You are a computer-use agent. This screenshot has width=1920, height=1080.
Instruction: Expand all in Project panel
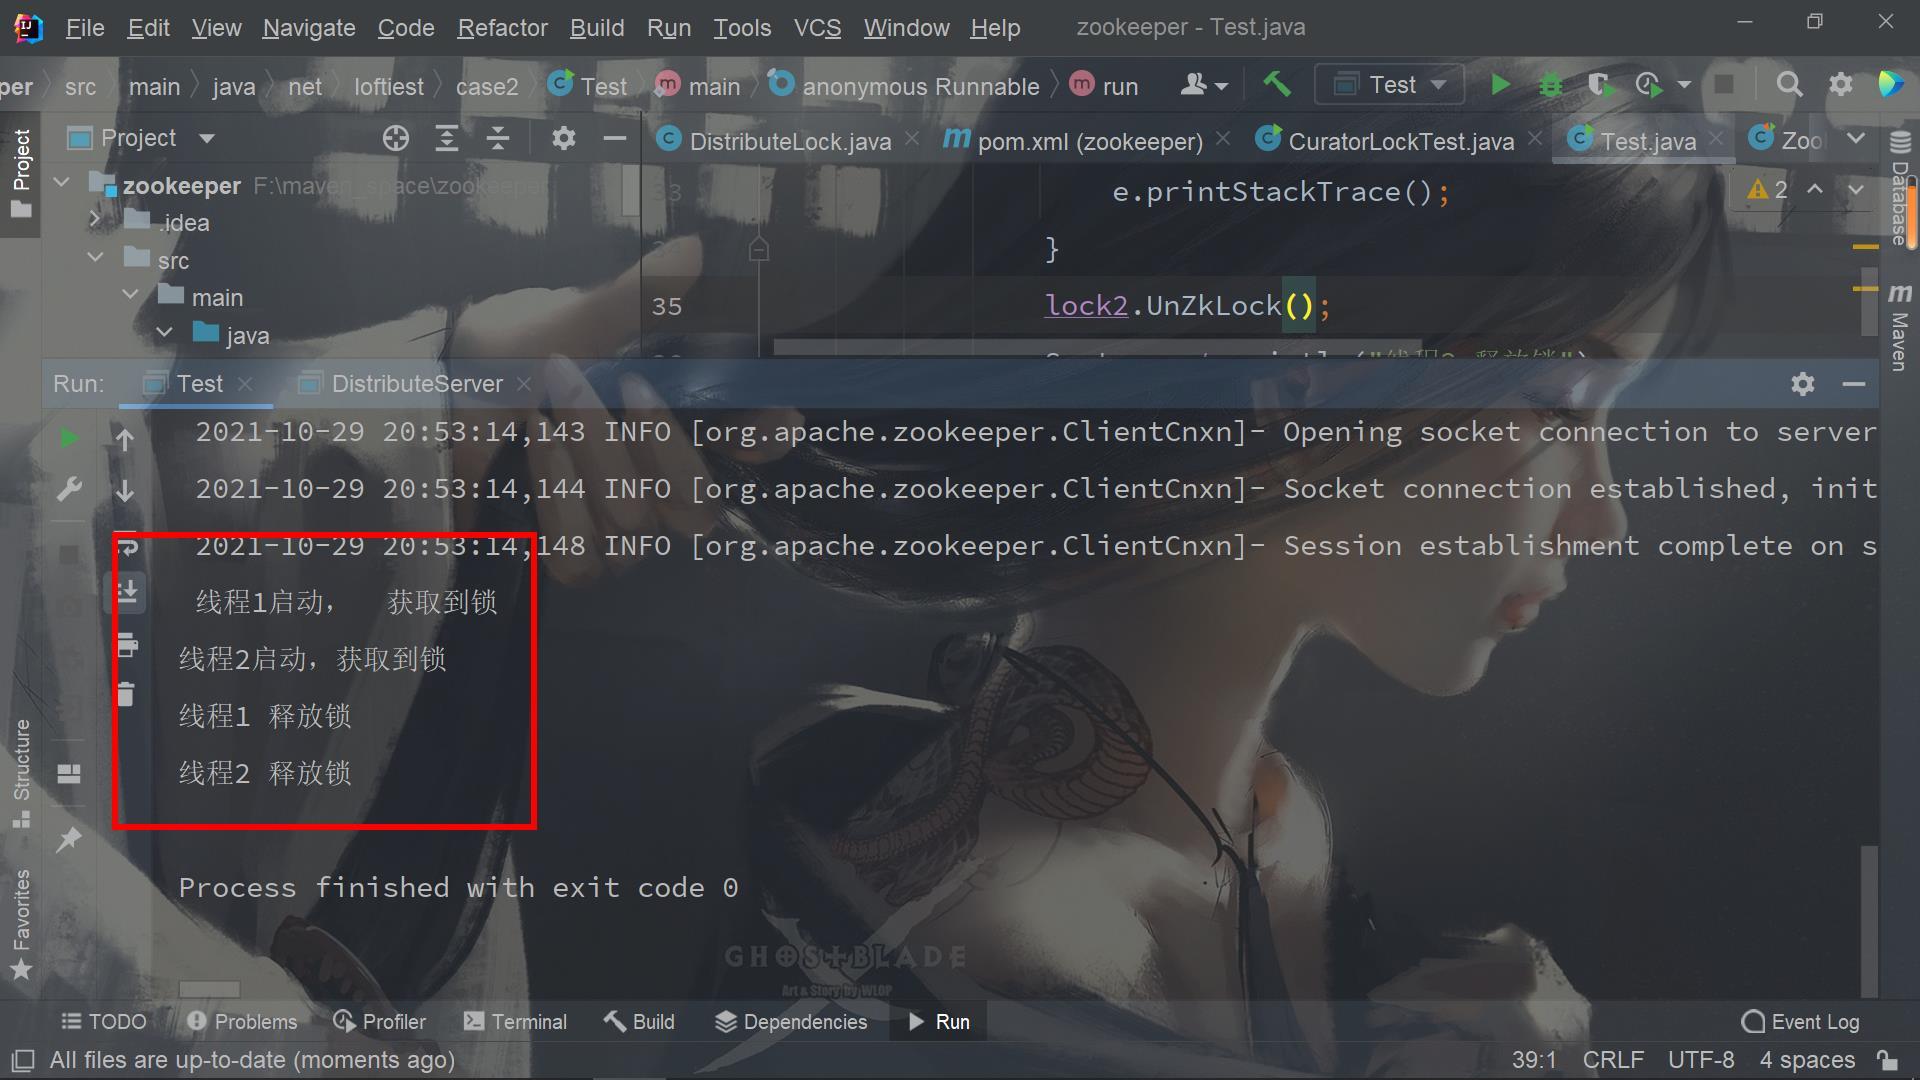pyautogui.click(x=447, y=138)
